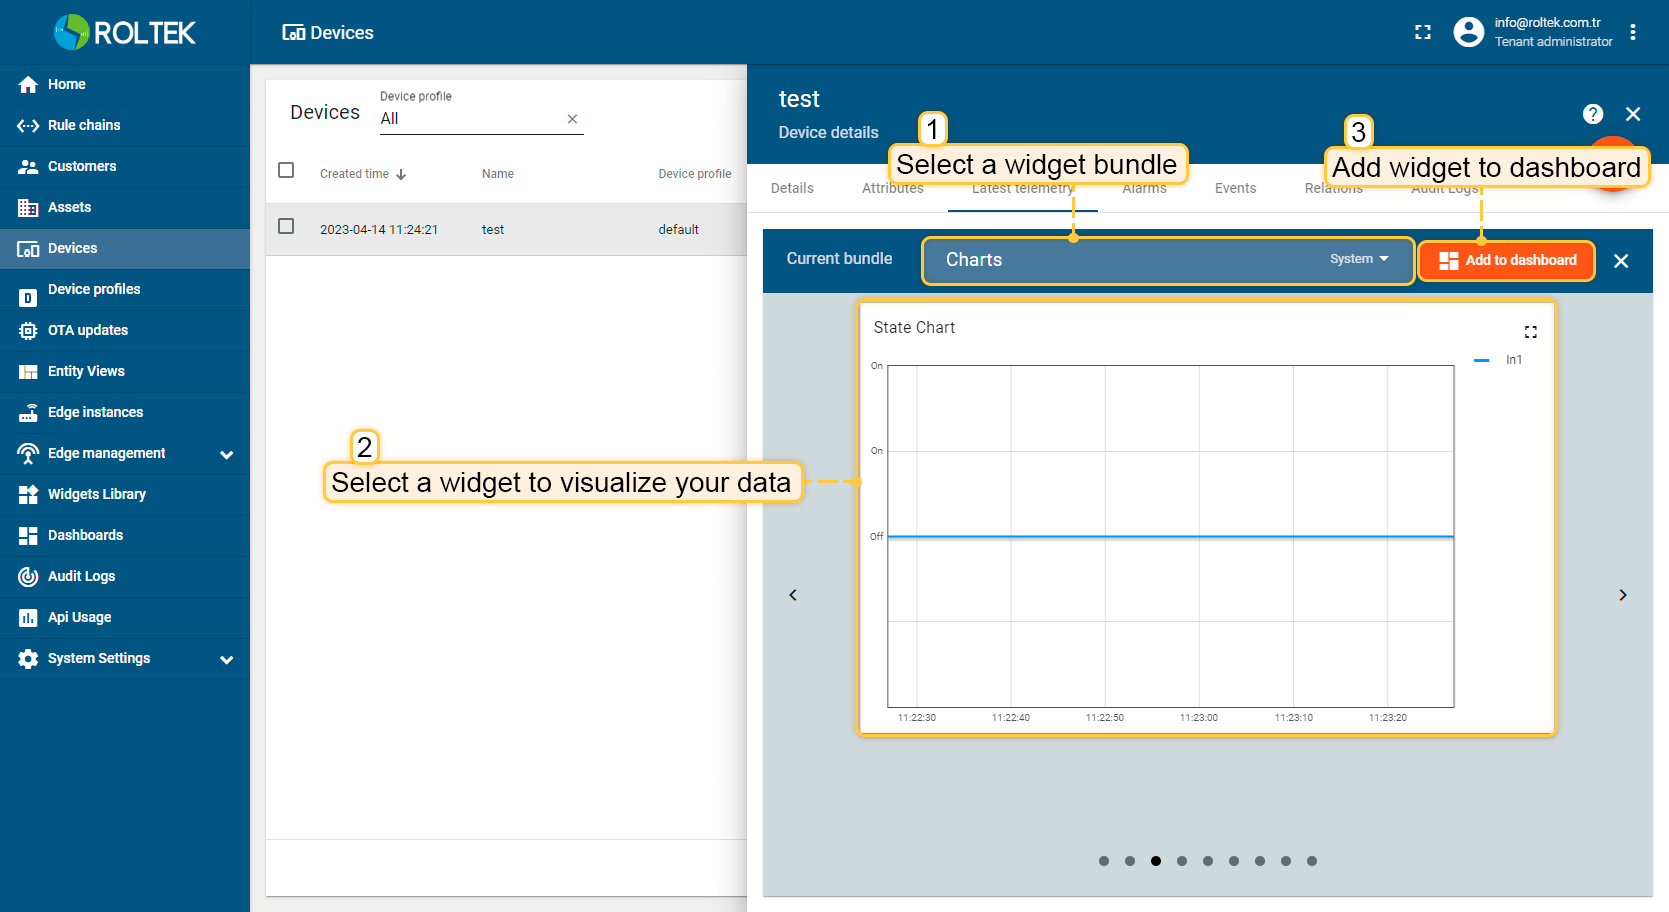
Task: Check the box for test device row
Action: tap(286, 227)
